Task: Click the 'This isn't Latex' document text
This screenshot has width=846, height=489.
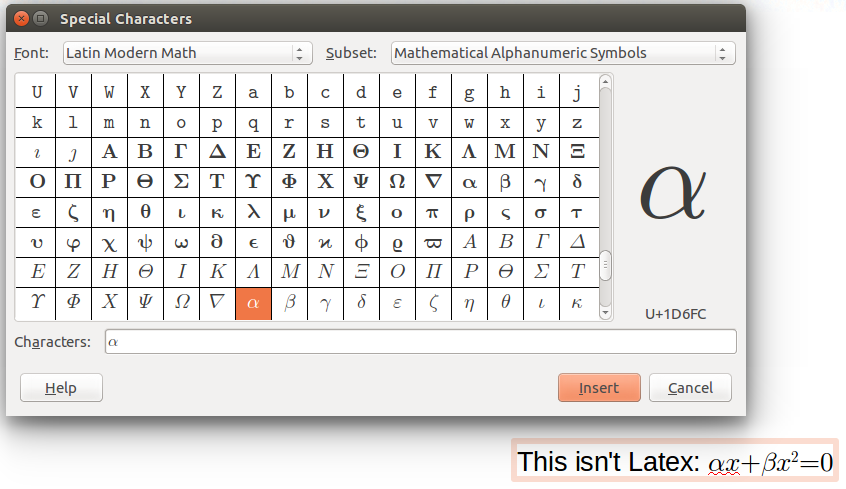Action: pyautogui.click(x=608, y=462)
